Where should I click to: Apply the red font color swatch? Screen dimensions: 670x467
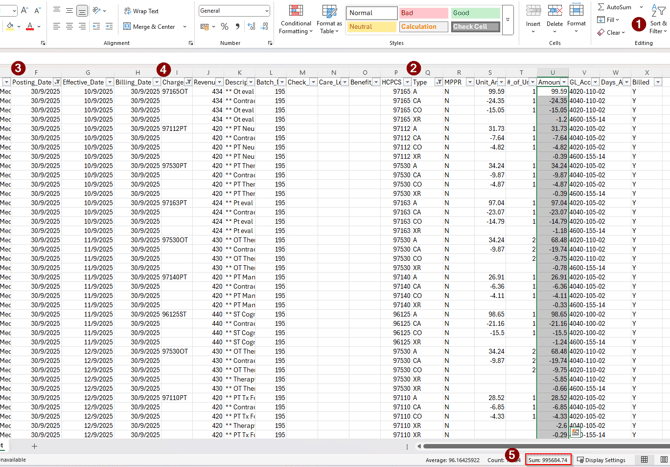30,27
